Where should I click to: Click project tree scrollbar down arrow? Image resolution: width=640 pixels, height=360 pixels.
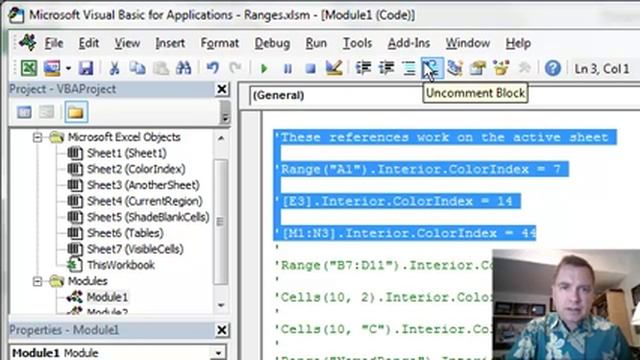221,305
